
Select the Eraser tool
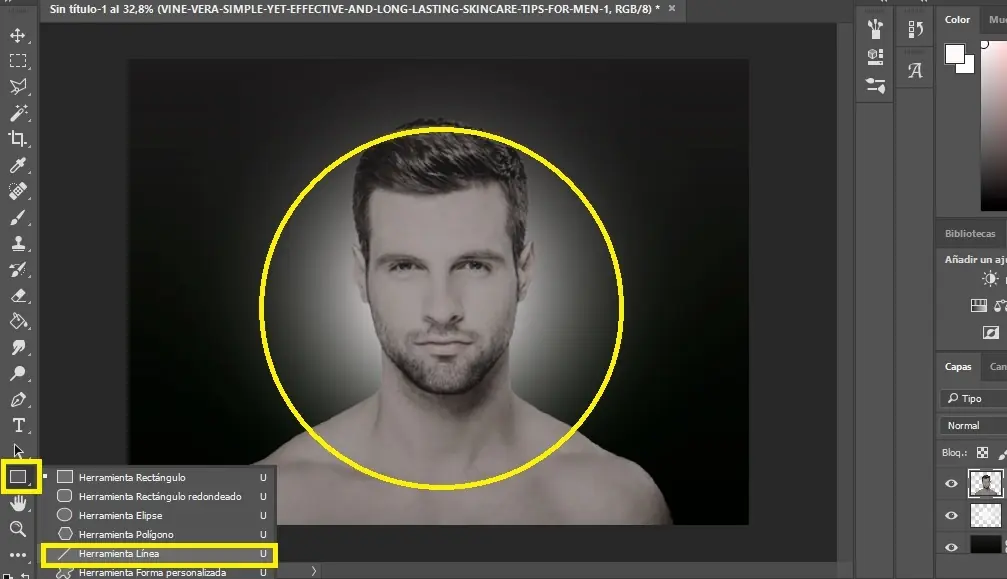click(18, 296)
